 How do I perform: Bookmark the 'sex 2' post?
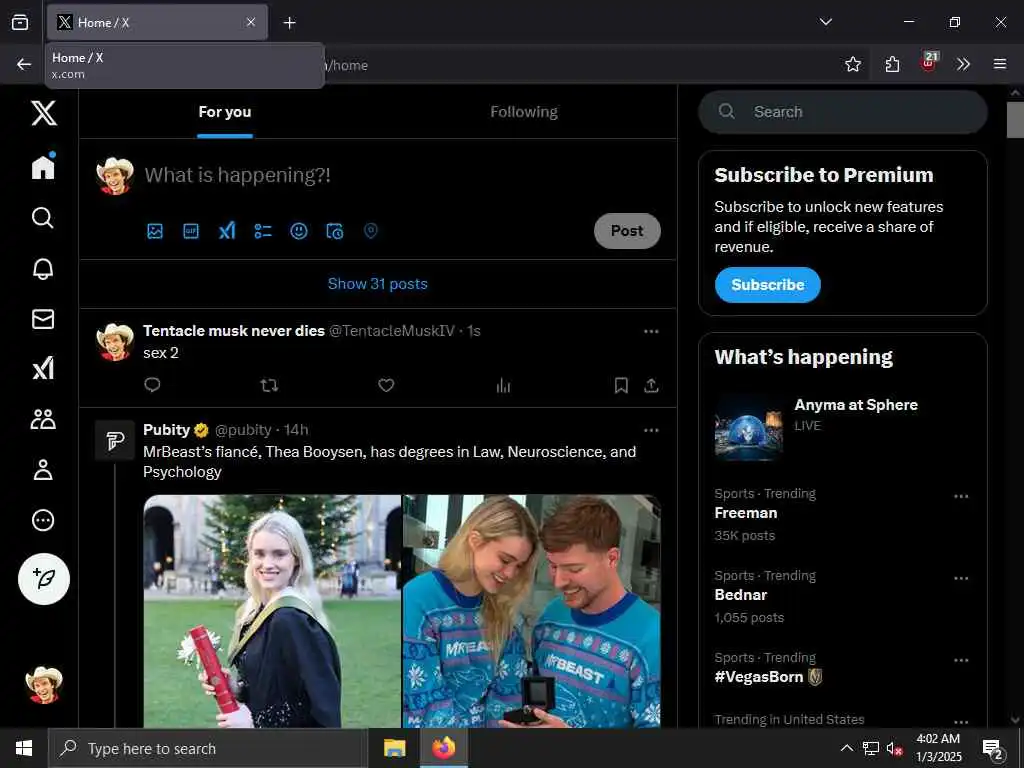click(621, 385)
